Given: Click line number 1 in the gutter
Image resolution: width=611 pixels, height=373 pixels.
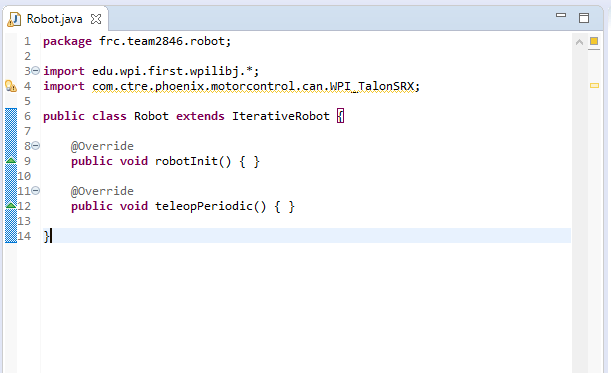Looking at the screenshot, I should point(27,41).
